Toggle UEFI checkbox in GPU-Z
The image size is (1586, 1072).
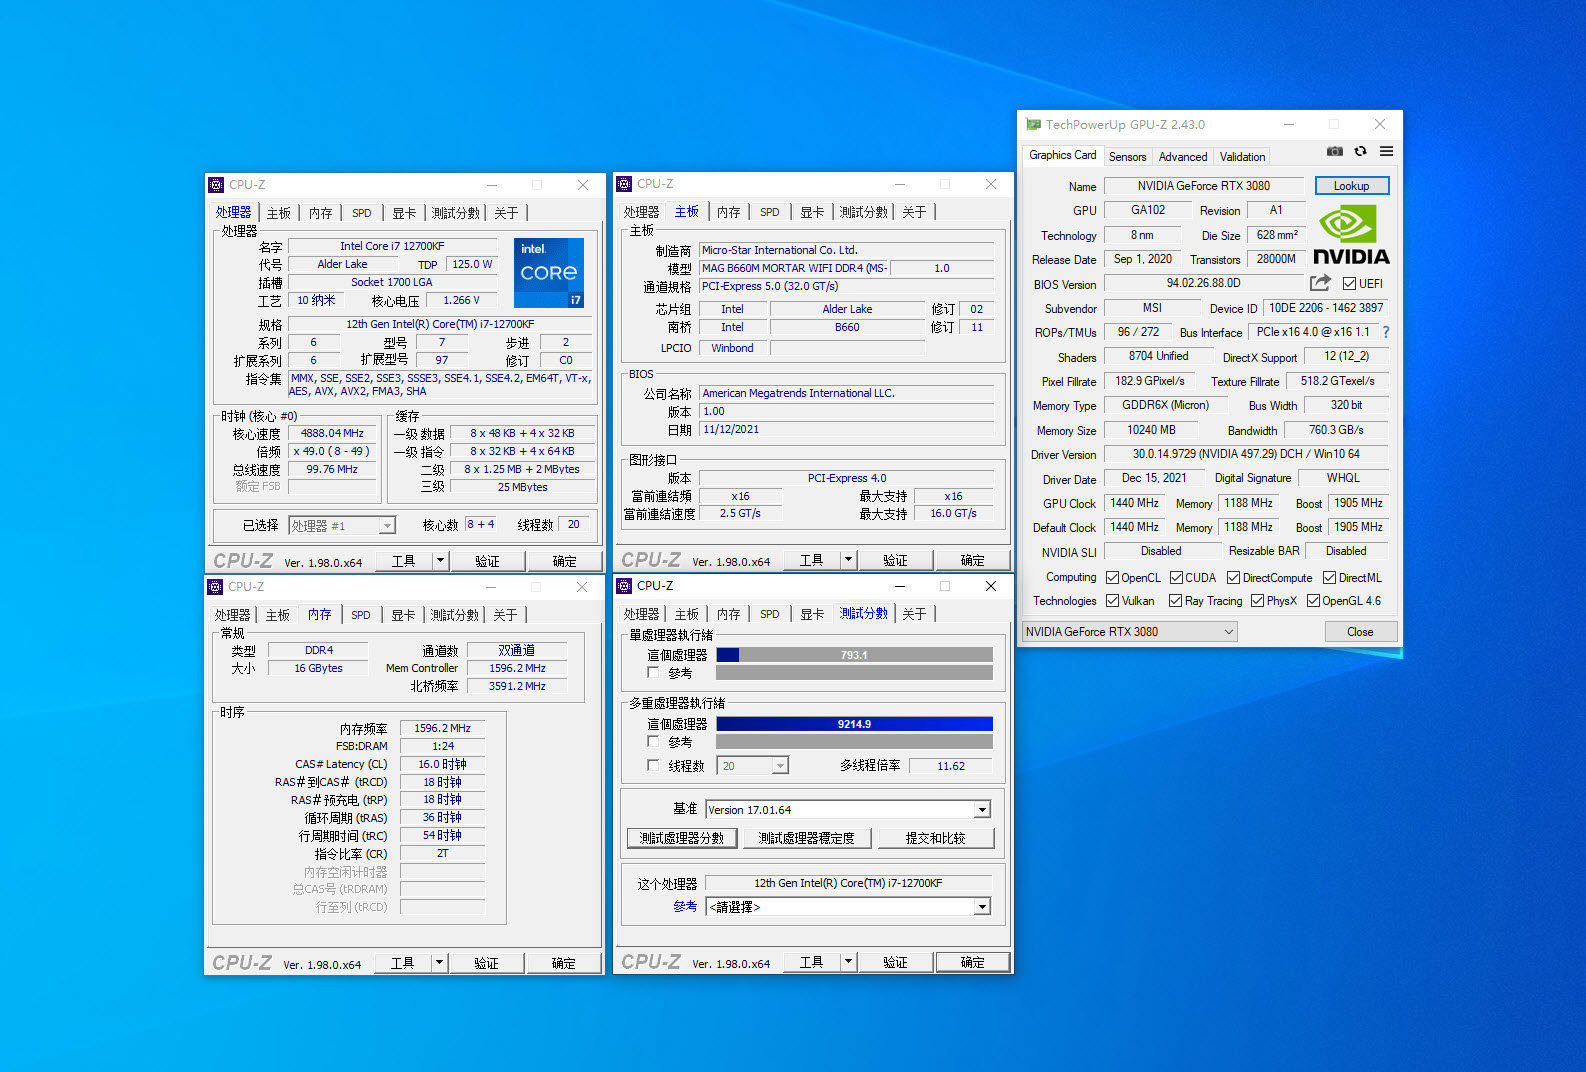1349,284
